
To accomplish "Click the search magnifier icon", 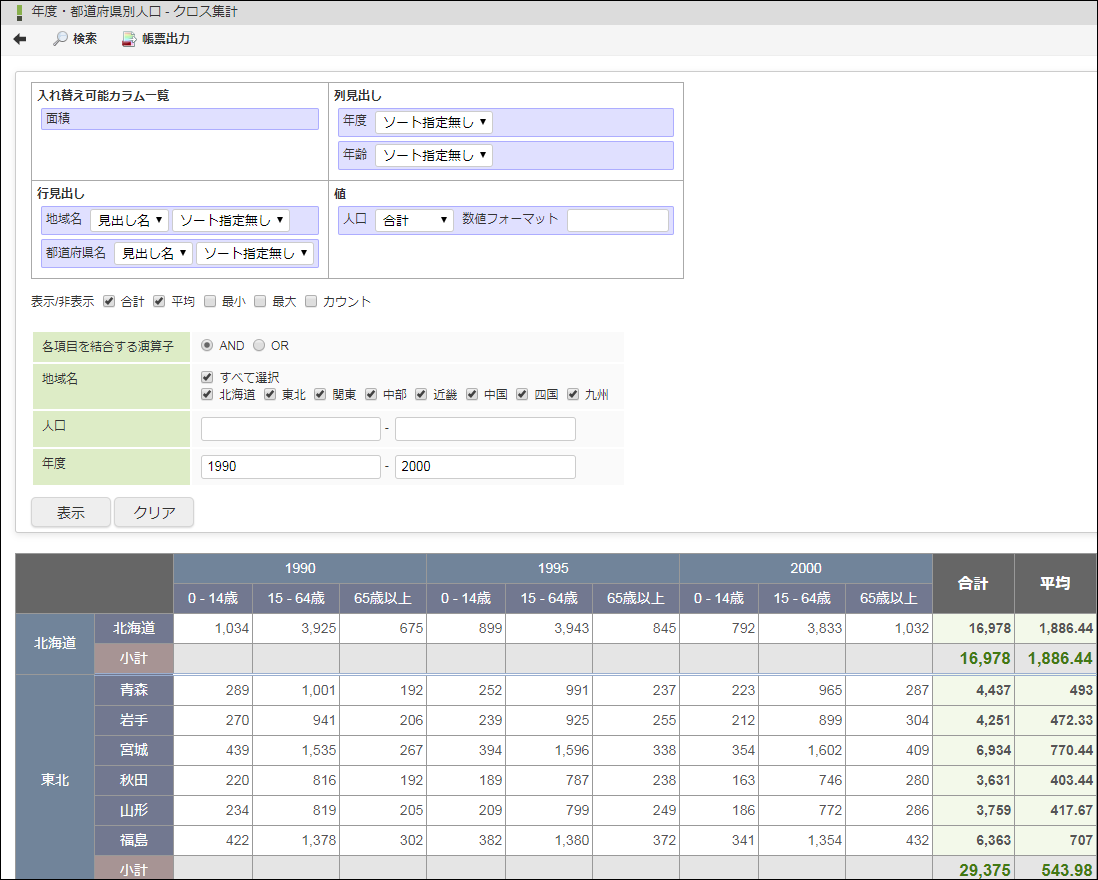I will tap(60, 39).
